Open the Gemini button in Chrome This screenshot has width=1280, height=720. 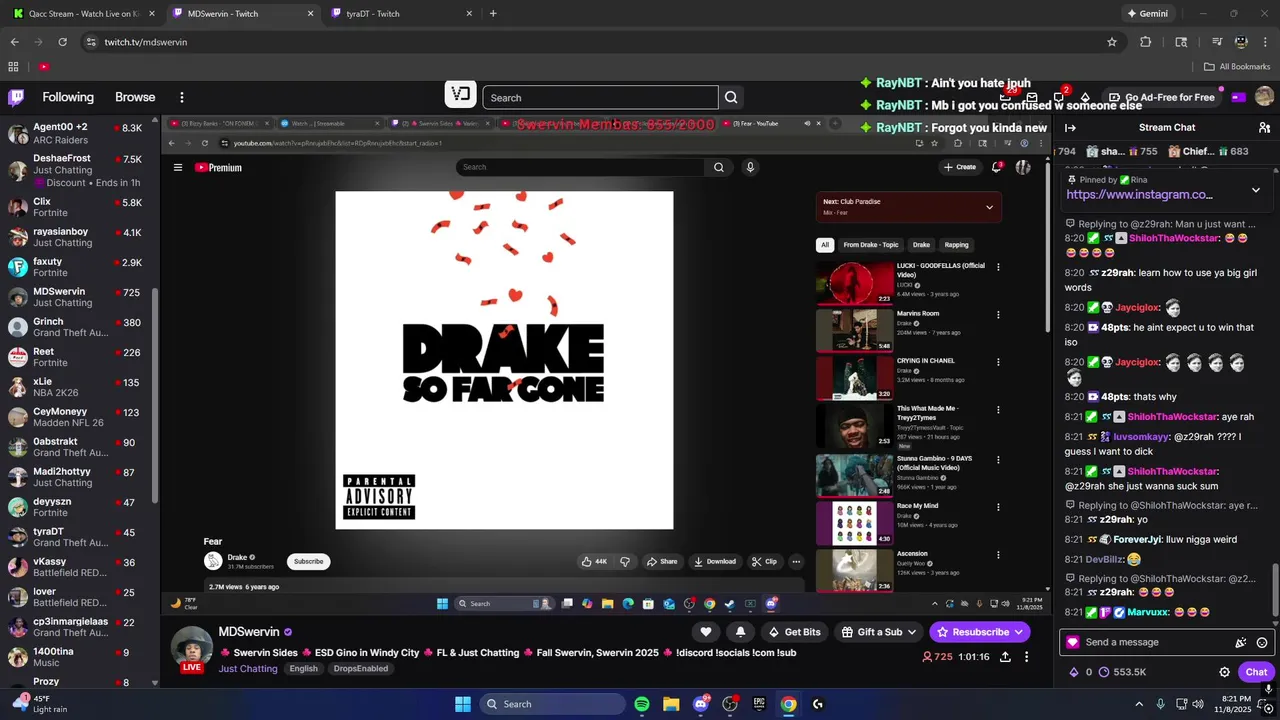click(1147, 14)
